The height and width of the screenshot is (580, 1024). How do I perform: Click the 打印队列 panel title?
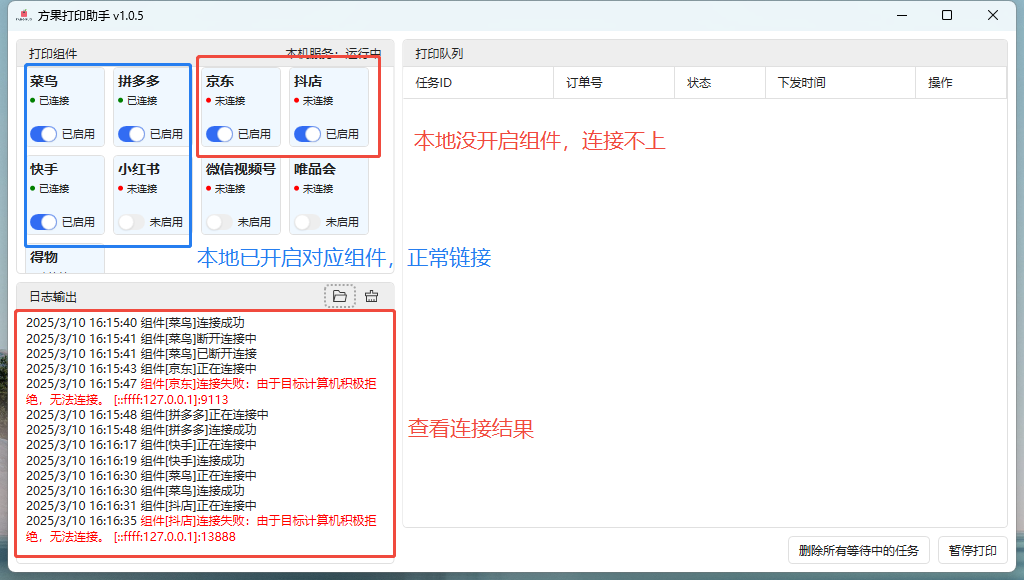tap(440, 54)
